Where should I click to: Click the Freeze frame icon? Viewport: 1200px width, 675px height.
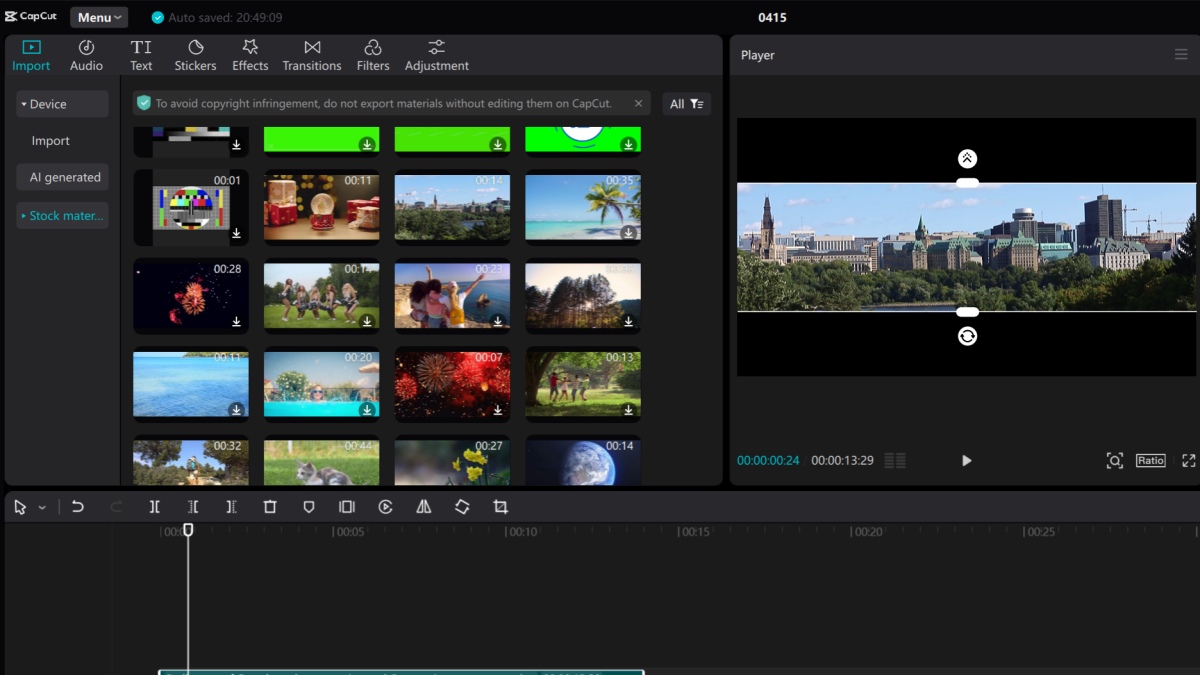click(347, 507)
